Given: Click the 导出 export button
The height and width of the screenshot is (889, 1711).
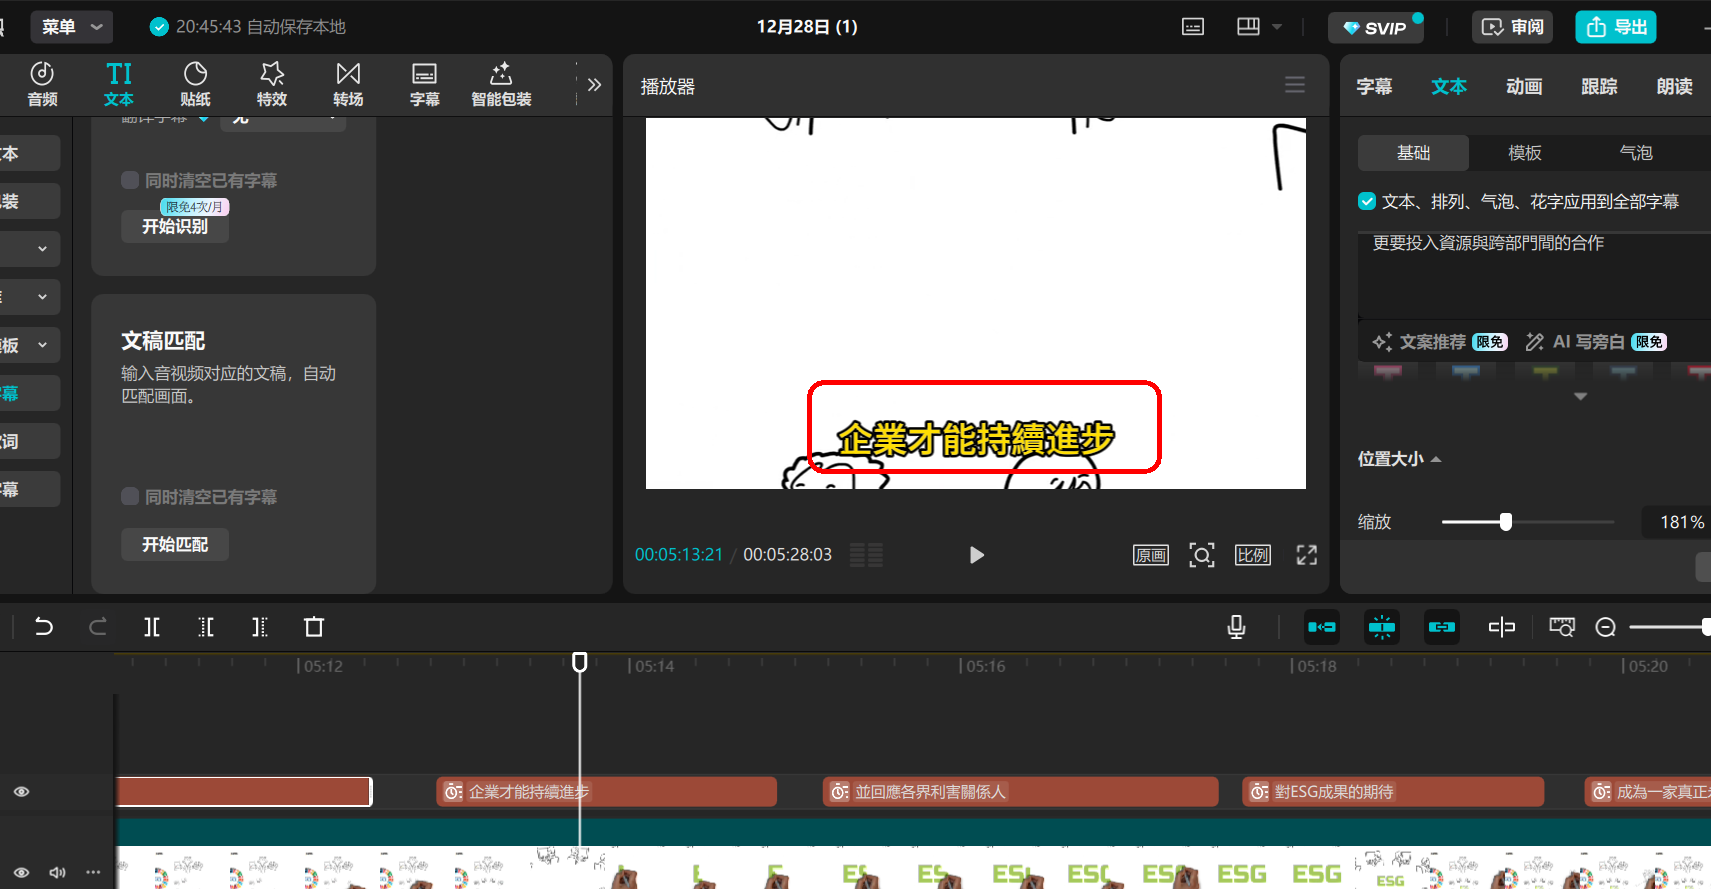Looking at the screenshot, I should pos(1616,27).
